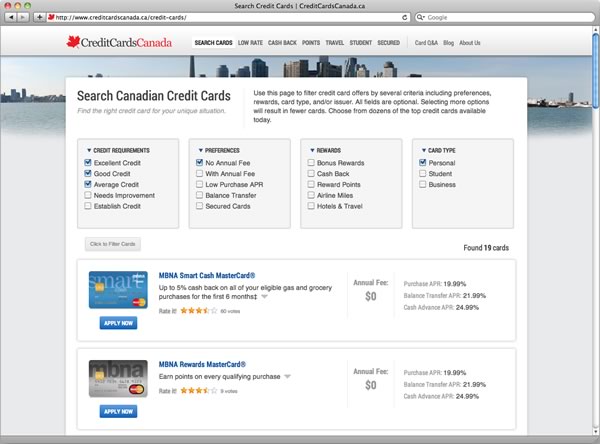The width and height of the screenshot is (600, 444).
Task: Collapse the Rewards section
Action: (312, 150)
